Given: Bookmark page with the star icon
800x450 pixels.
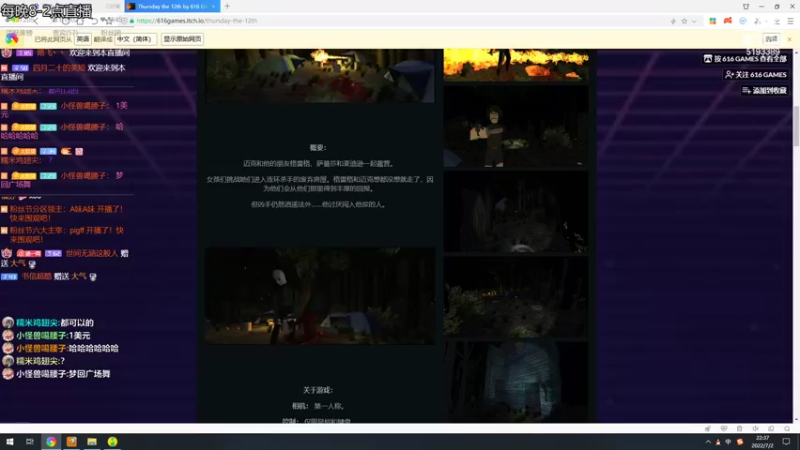Looking at the screenshot, I should click(x=684, y=21).
